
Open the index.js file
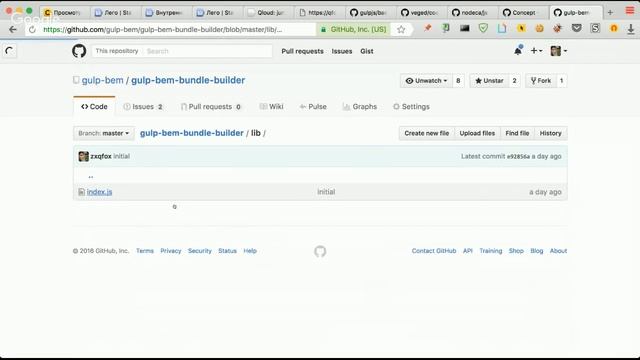[x=99, y=192]
